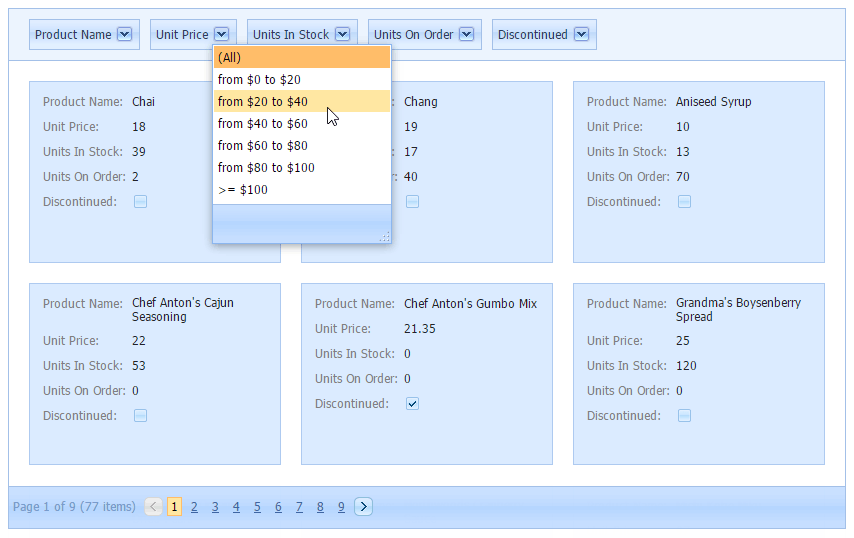Choose the 'from $60 to $80' filter
Viewport: 854px width, 538px height.
point(302,145)
